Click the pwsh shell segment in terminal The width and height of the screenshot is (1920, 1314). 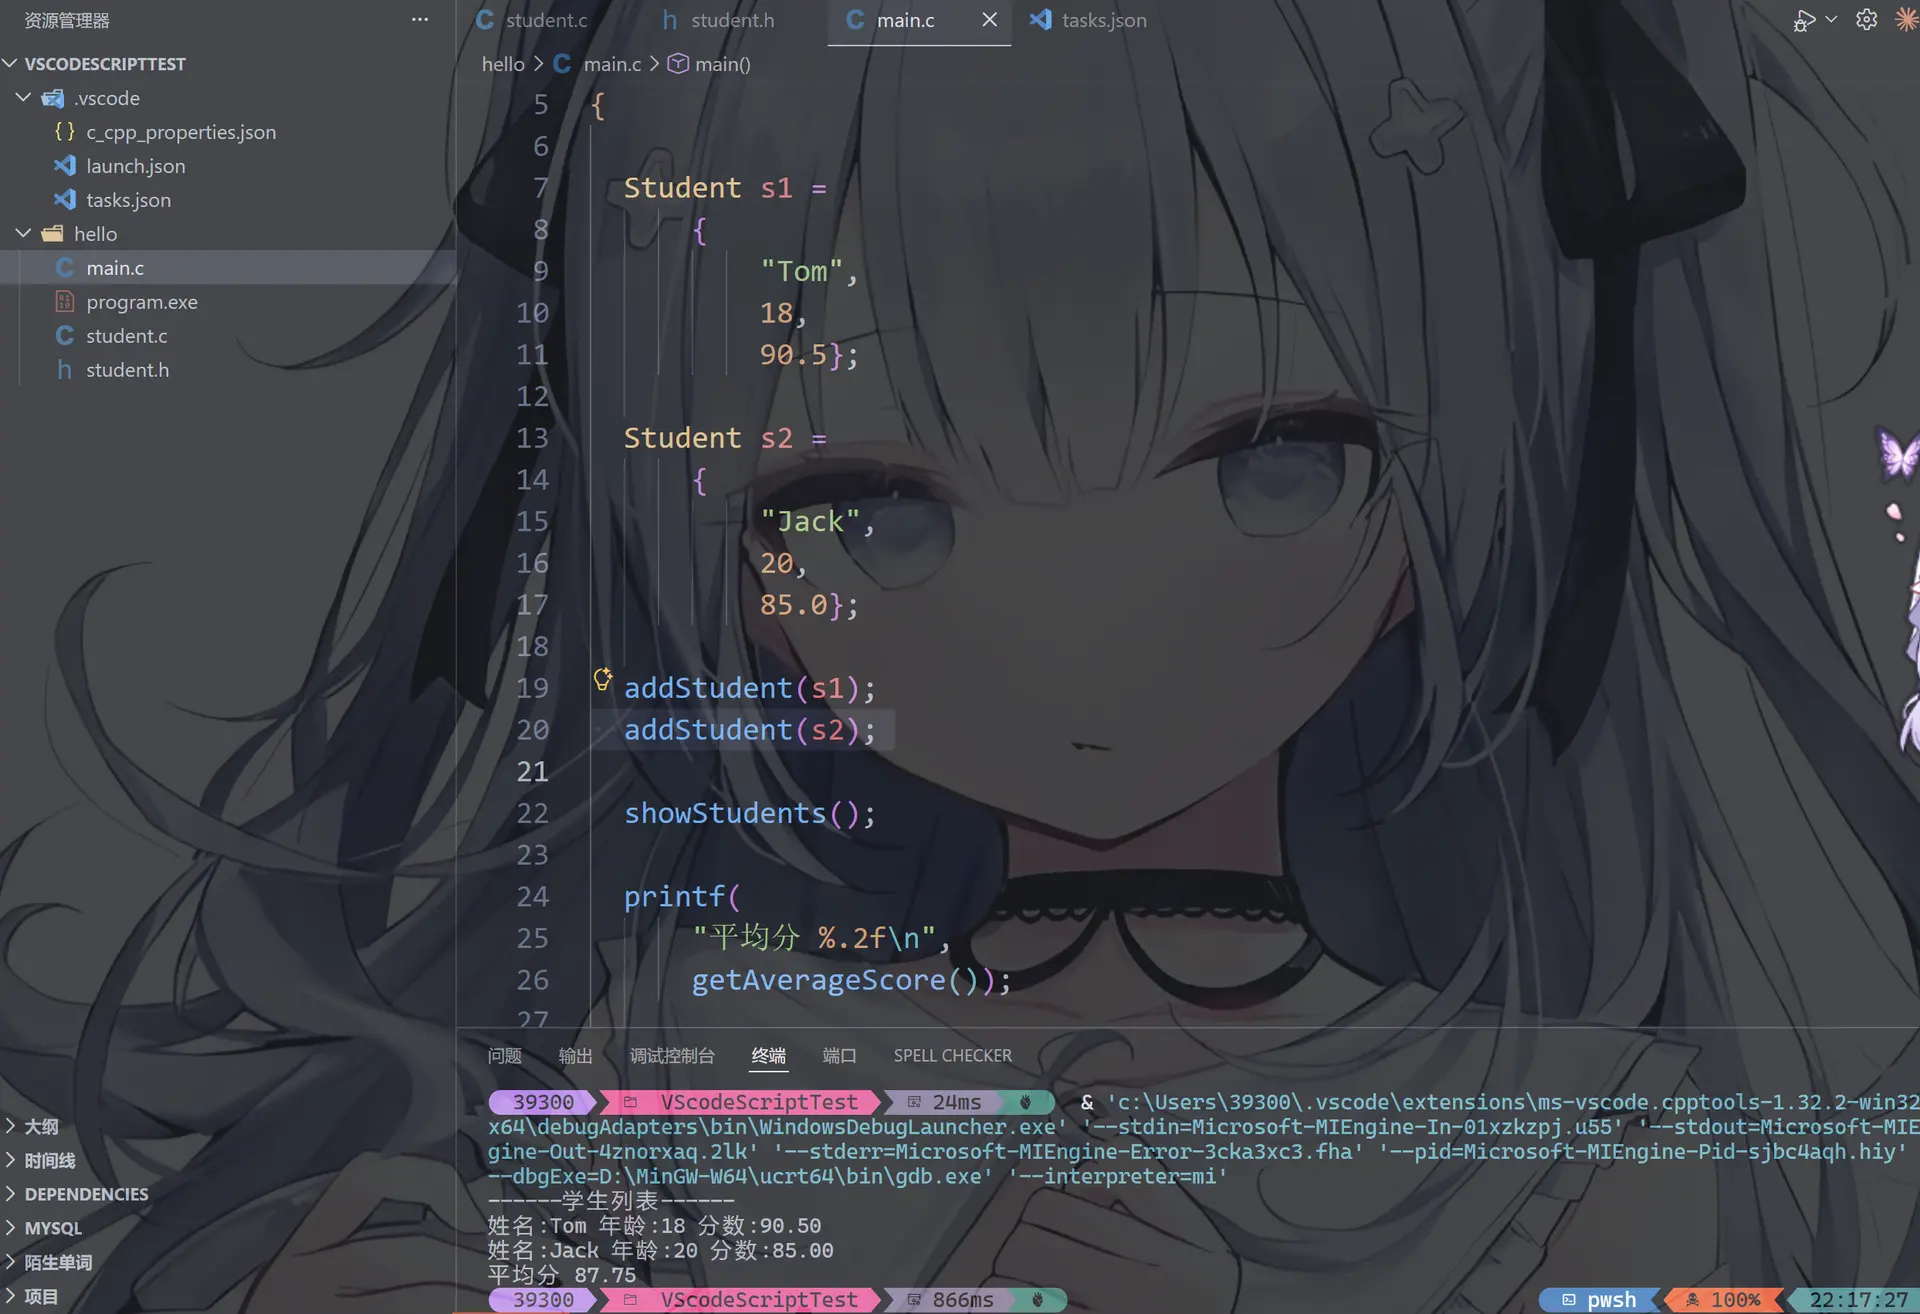point(1600,1299)
